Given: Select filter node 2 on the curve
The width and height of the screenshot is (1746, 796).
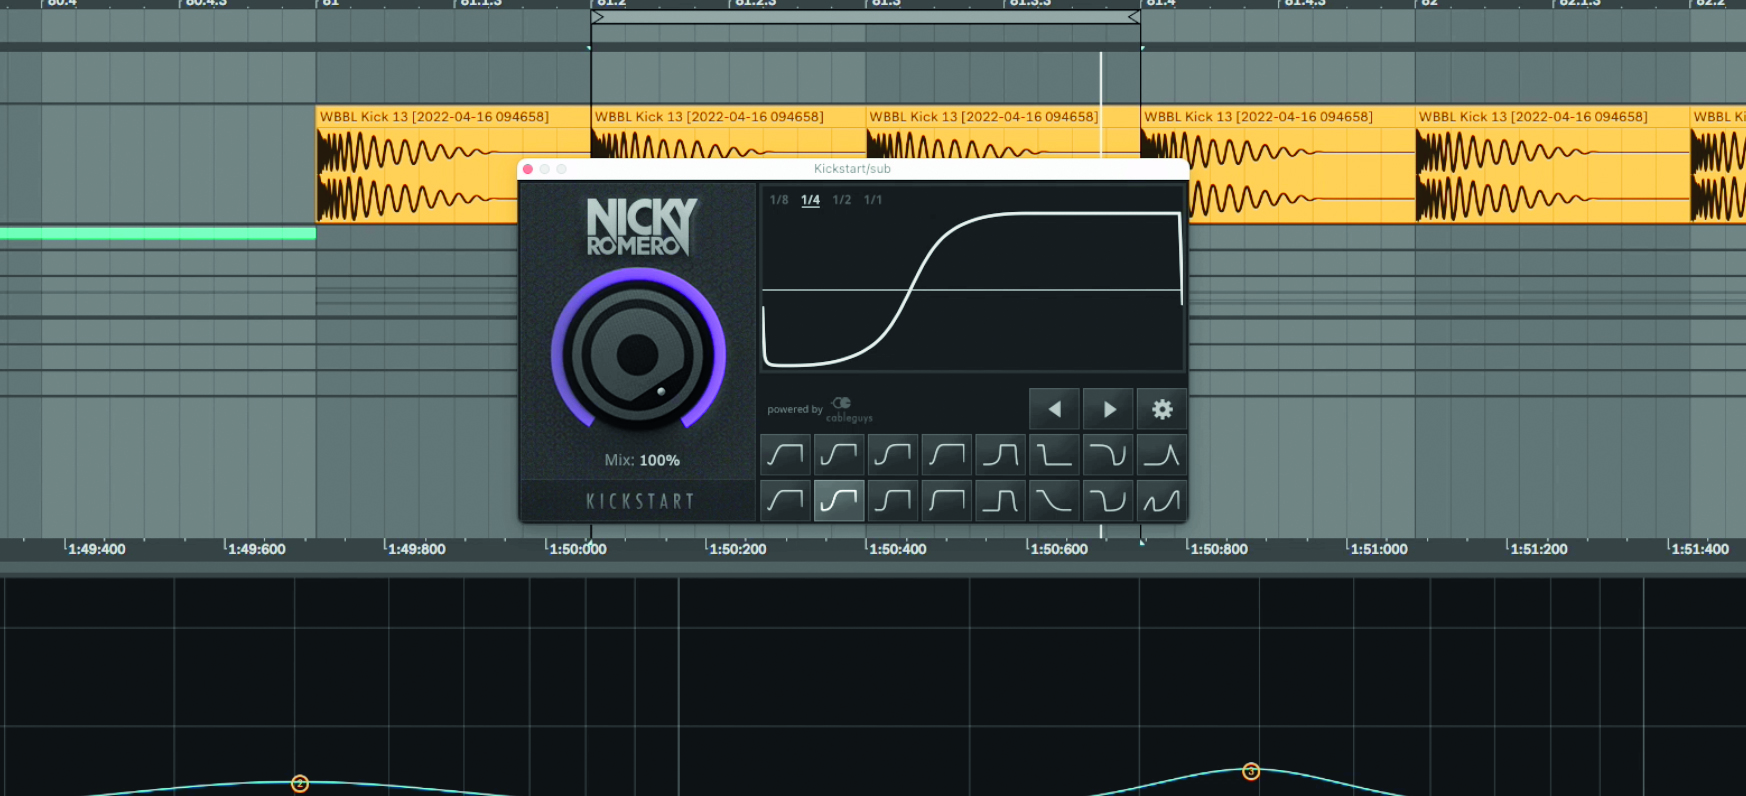Looking at the screenshot, I should click(x=299, y=784).
